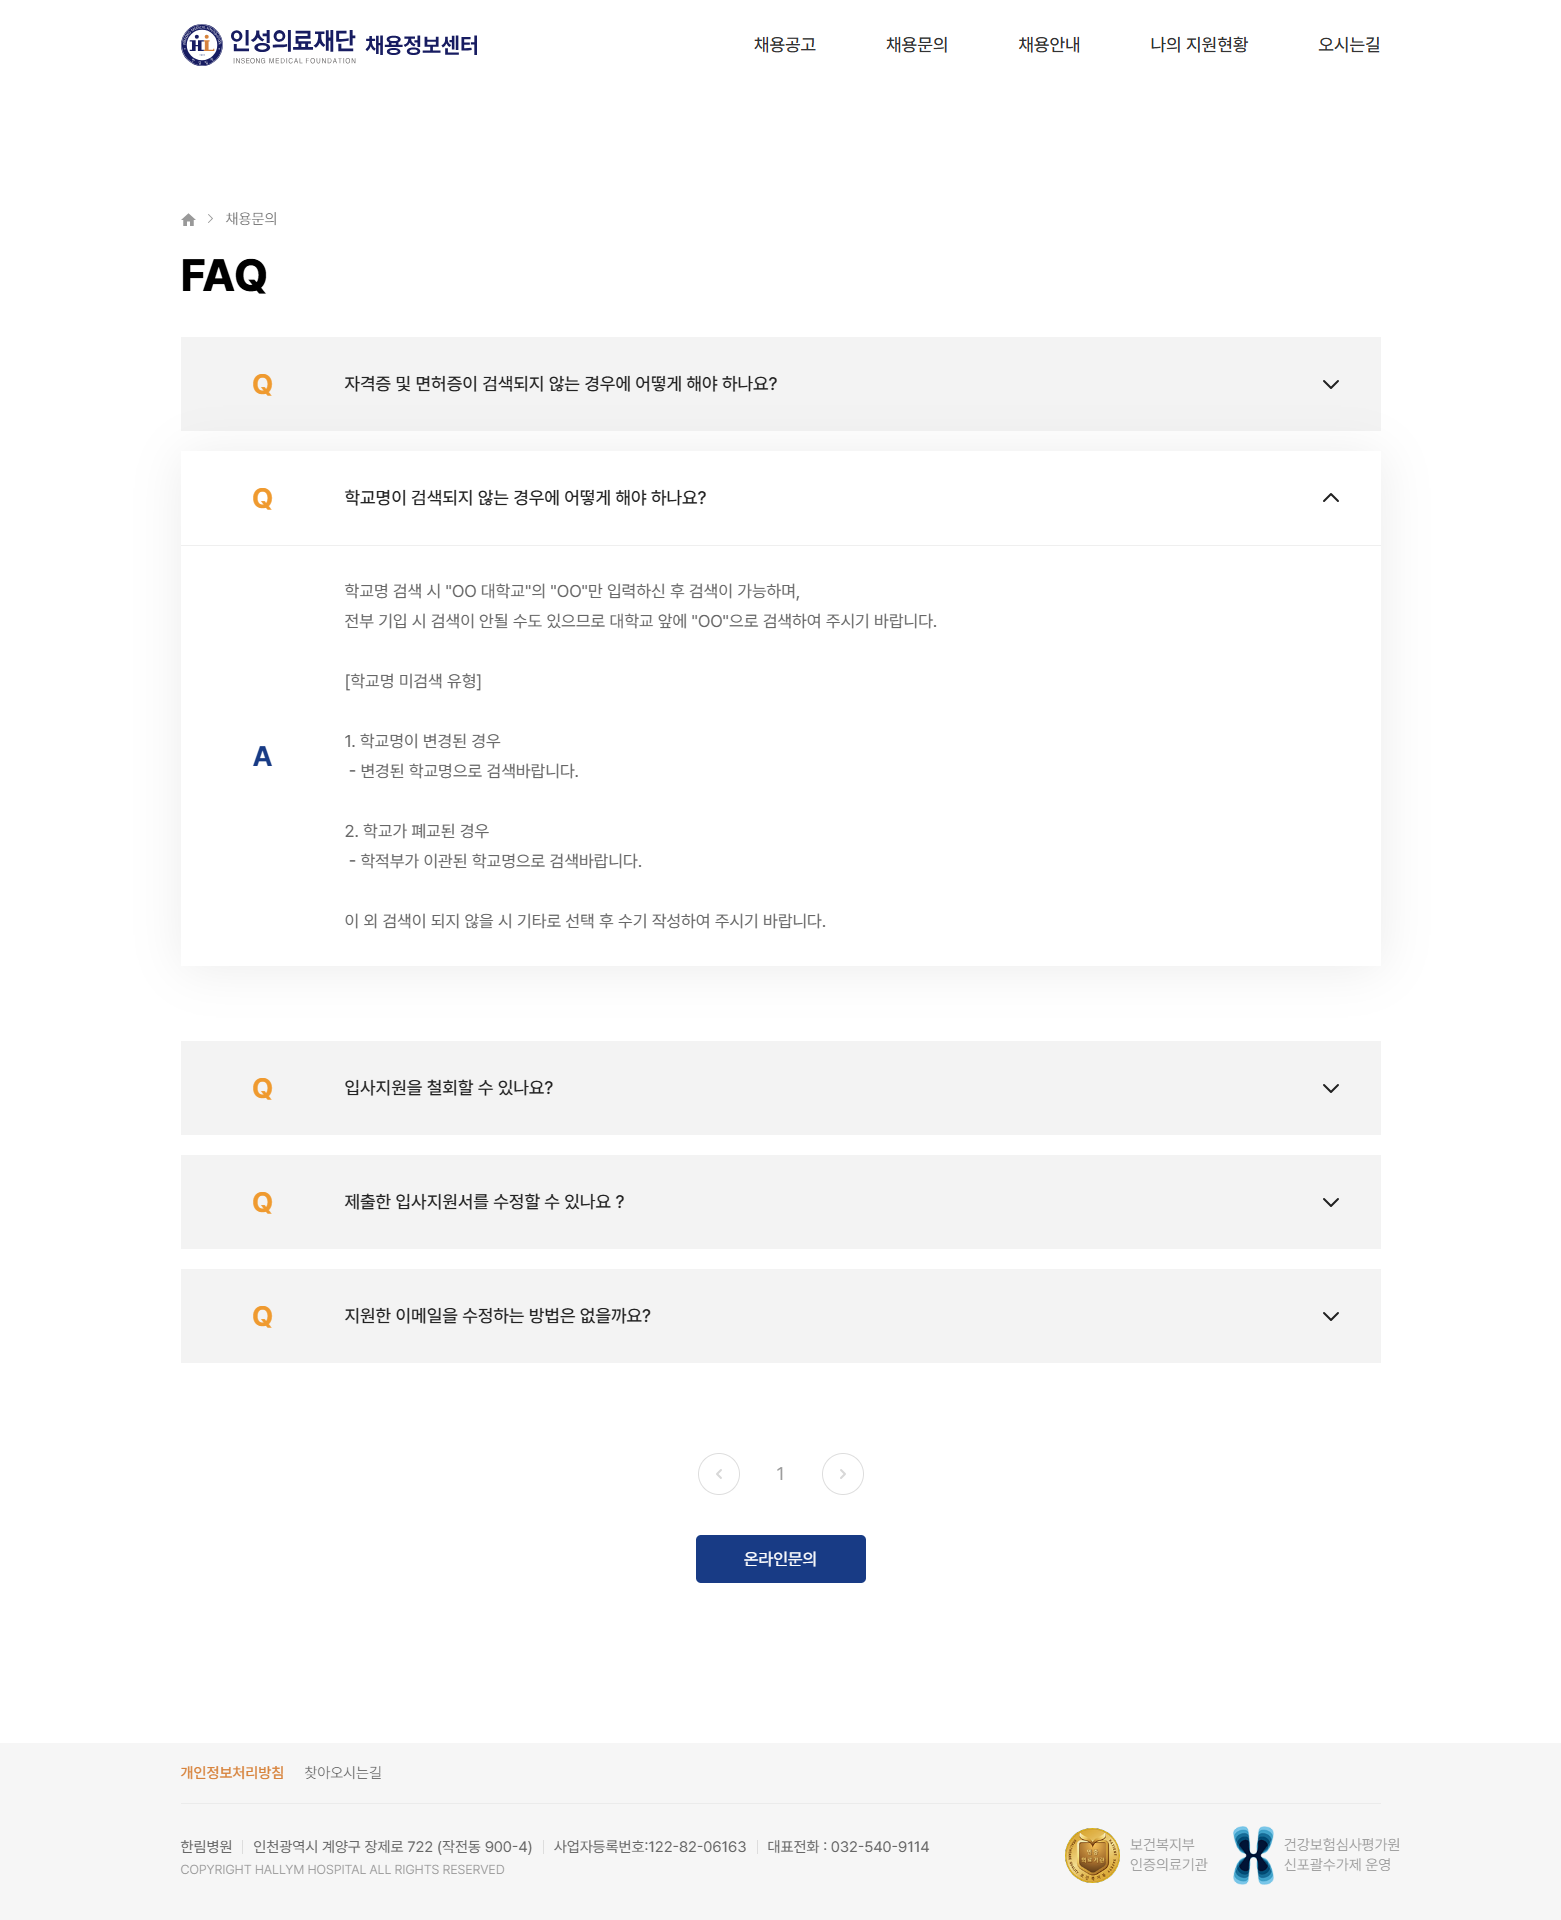
Task: Open the 오시는길 menu
Action: pos(1349,45)
